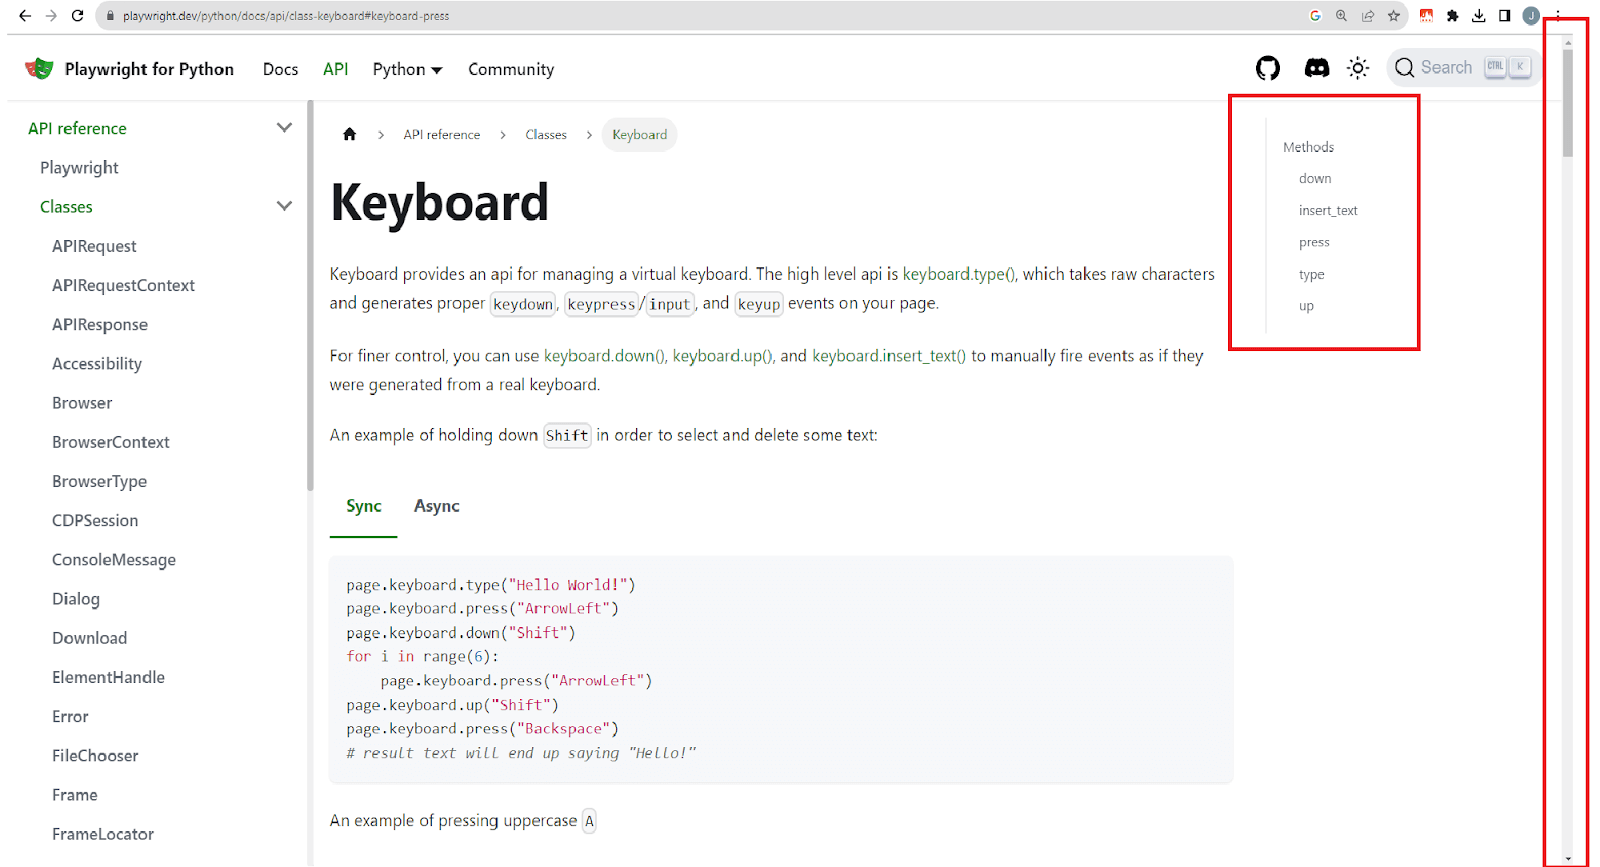Click the red extension icon in toolbar
1600x867 pixels.
coord(1426,16)
